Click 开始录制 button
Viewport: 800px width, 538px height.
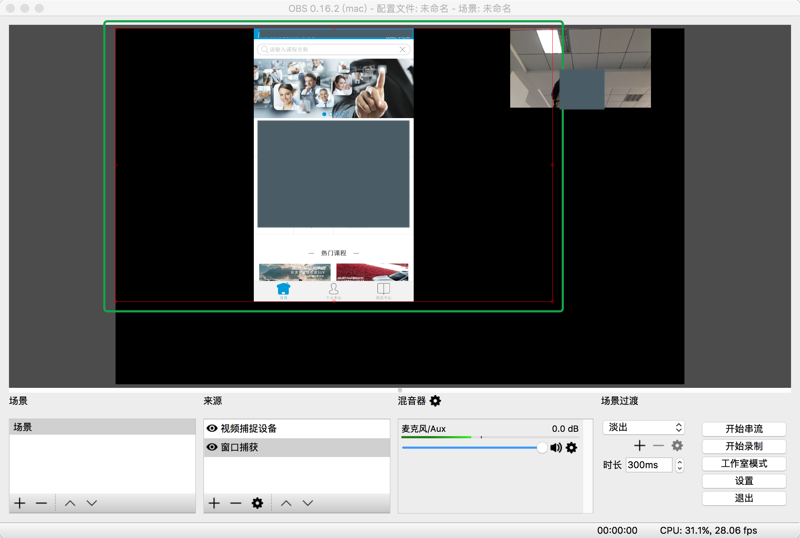tap(744, 446)
